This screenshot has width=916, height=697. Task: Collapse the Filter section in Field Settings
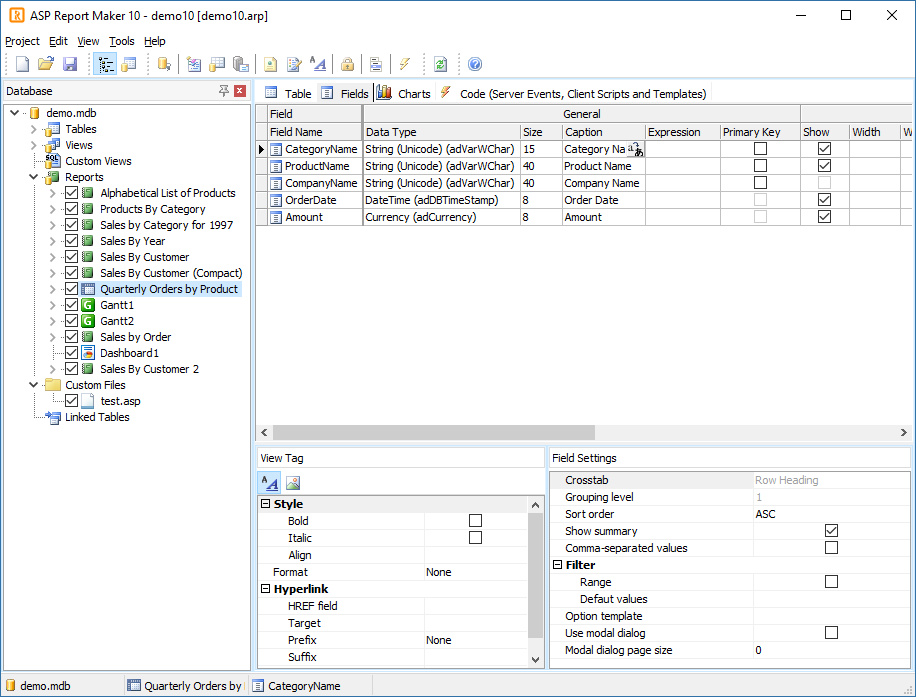point(558,565)
